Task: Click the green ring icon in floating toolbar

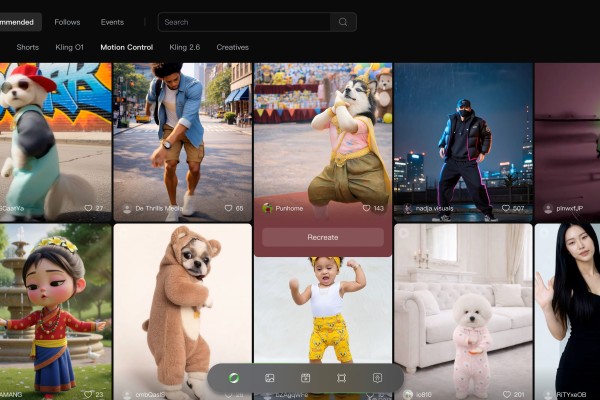Action: click(234, 378)
